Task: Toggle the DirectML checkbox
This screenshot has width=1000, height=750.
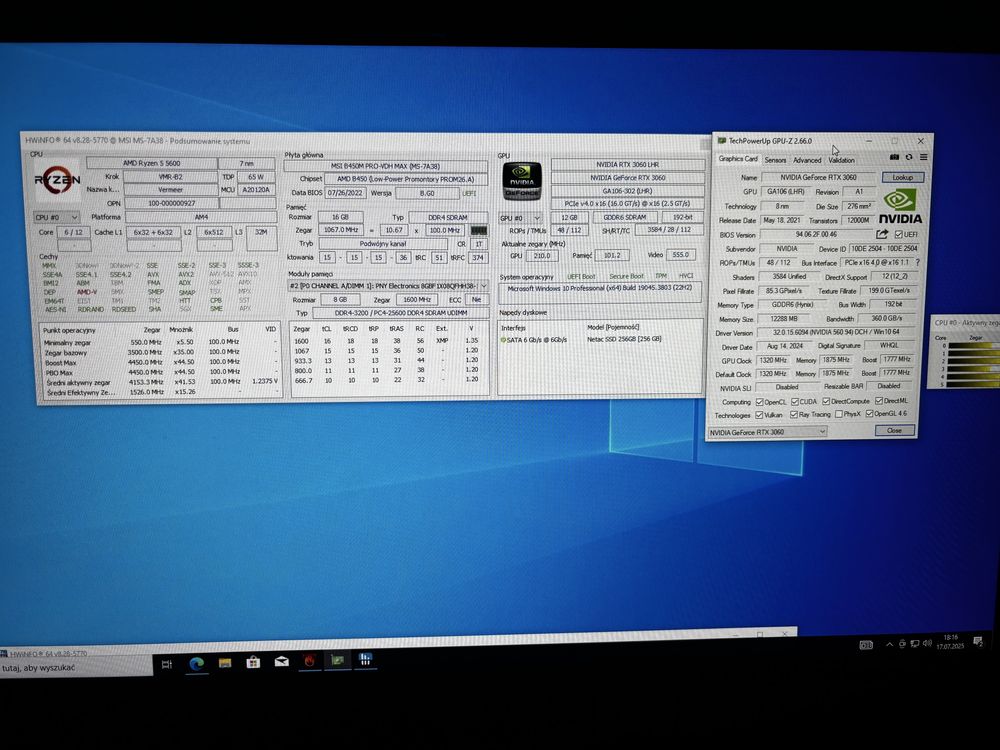Action: point(878,401)
